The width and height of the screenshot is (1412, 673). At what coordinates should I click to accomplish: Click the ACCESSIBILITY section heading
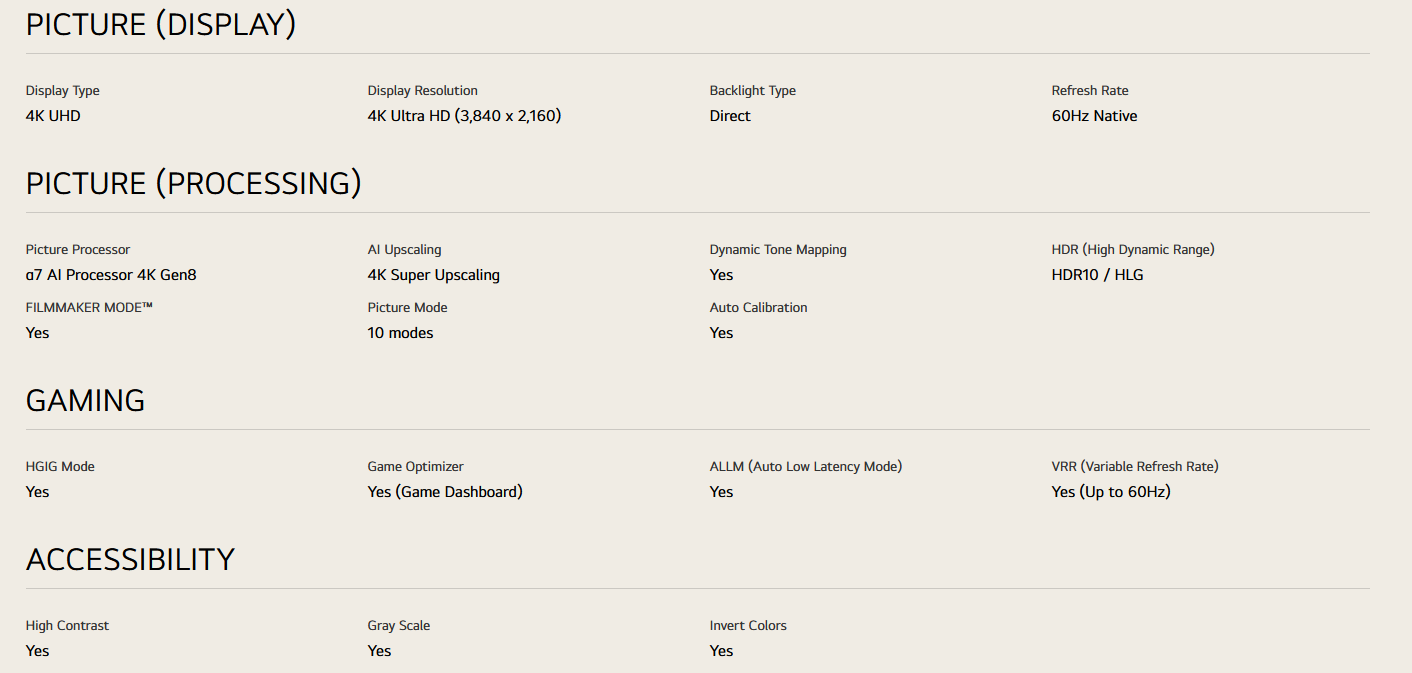[x=130, y=560]
